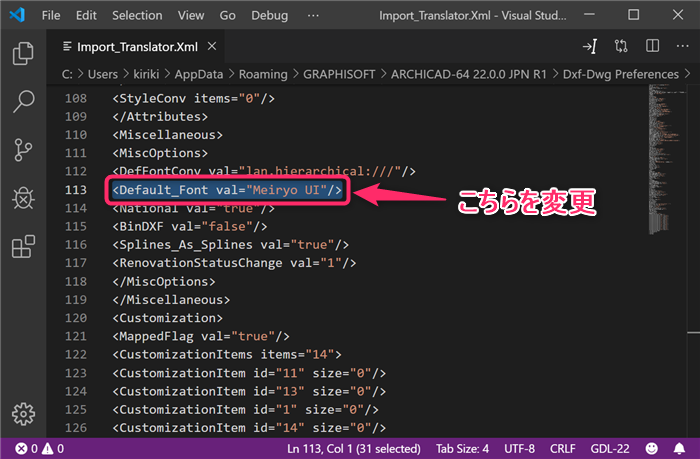
Task: Open the Manage gear icon
Action: [x=23, y=414]
